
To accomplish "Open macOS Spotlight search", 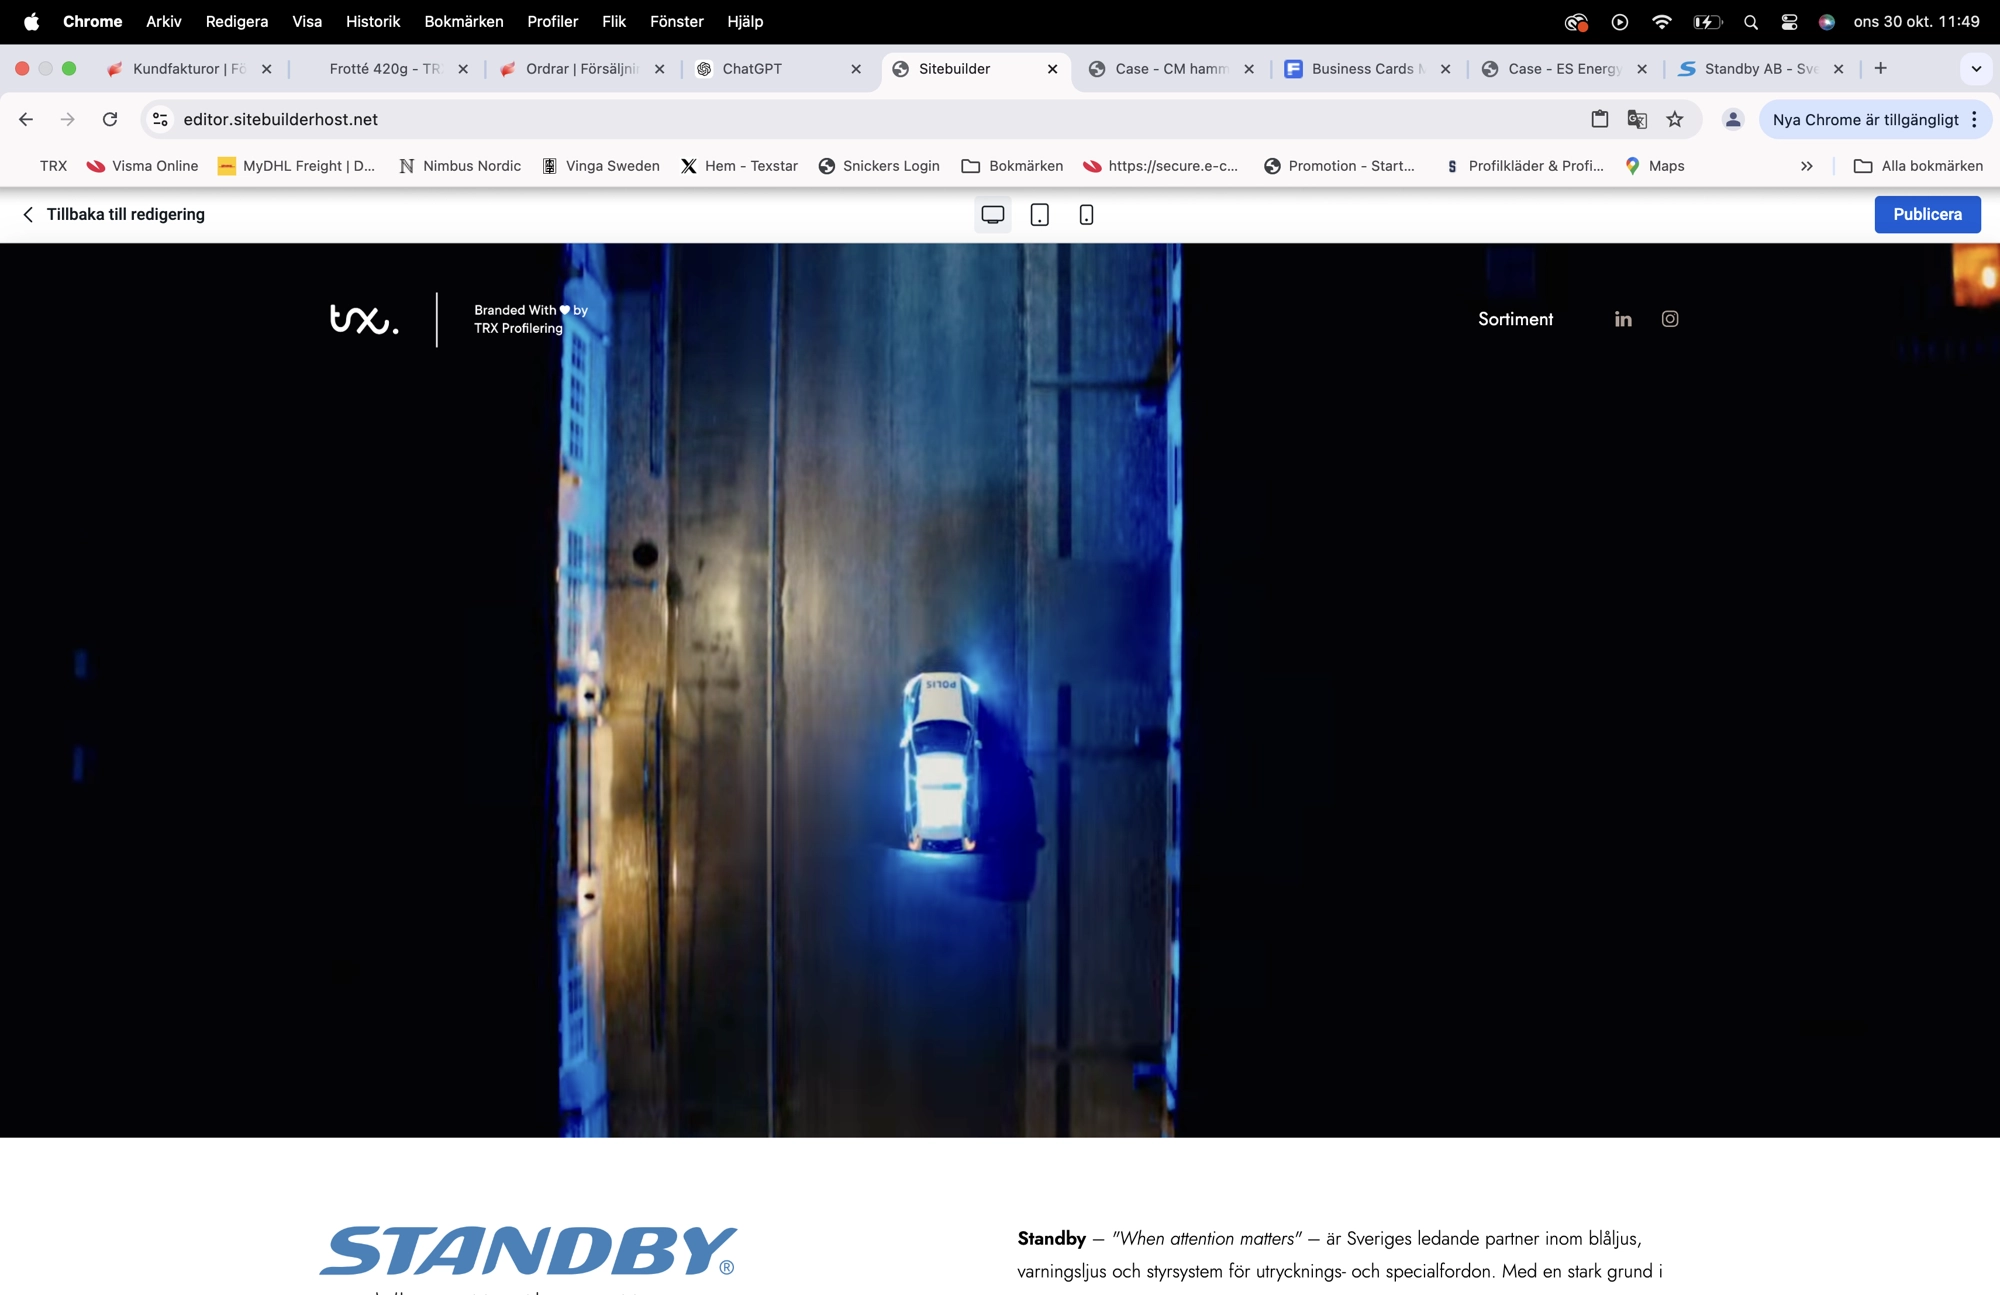I will [1750, 22].
